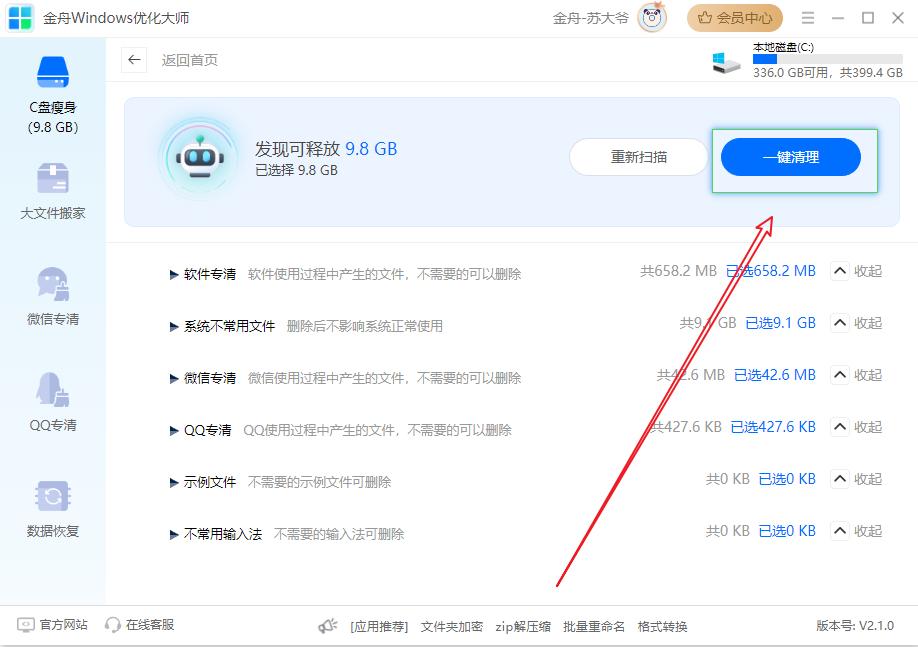
Task: Expand the 系统不常用文件 category
Action: (174, 326)
